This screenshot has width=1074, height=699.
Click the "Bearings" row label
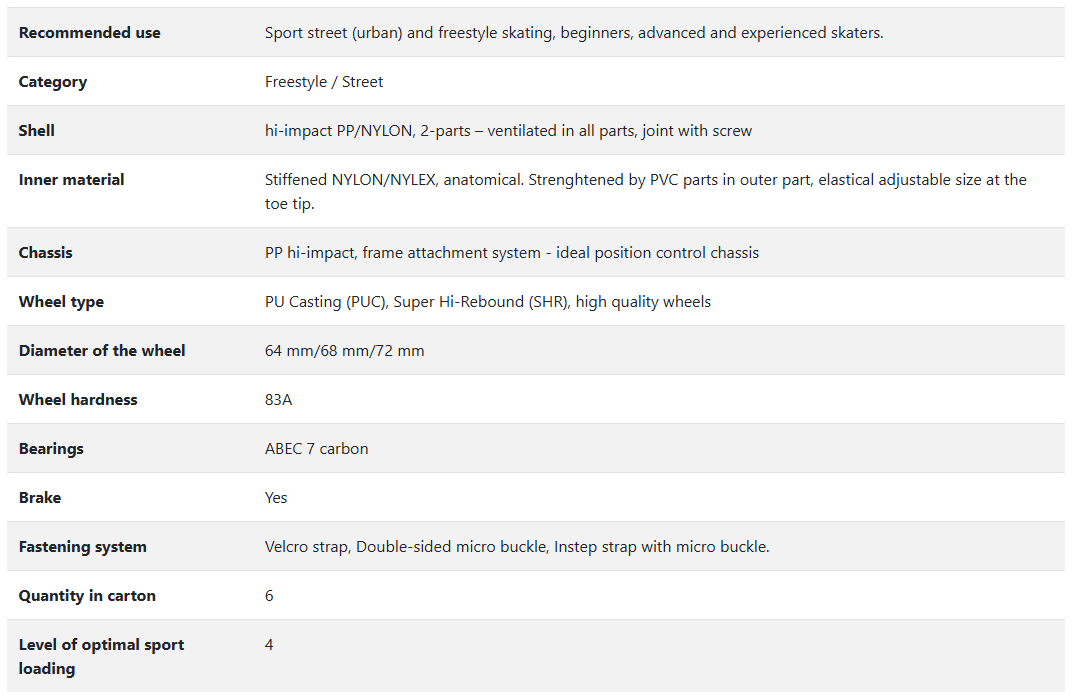[x=51, y=449]
